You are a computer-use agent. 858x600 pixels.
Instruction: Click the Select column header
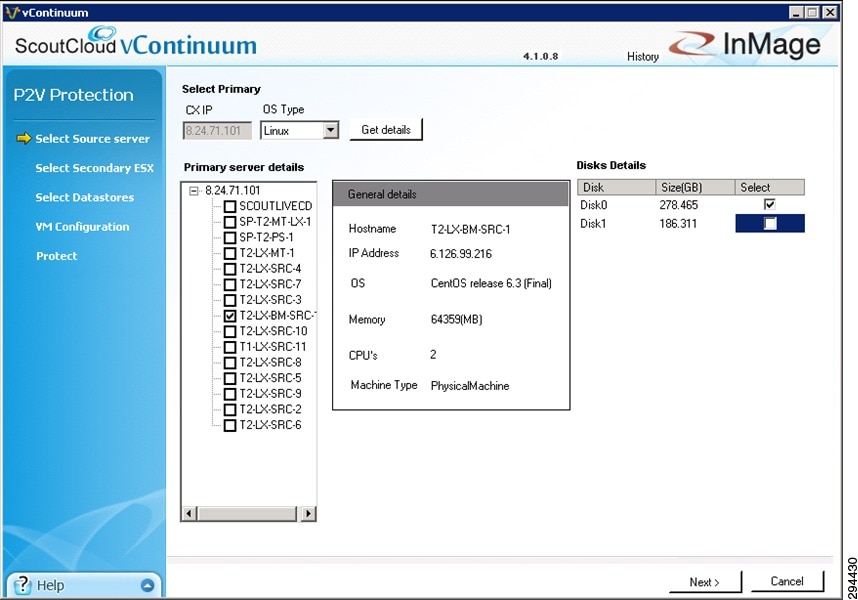click(769, 187)
